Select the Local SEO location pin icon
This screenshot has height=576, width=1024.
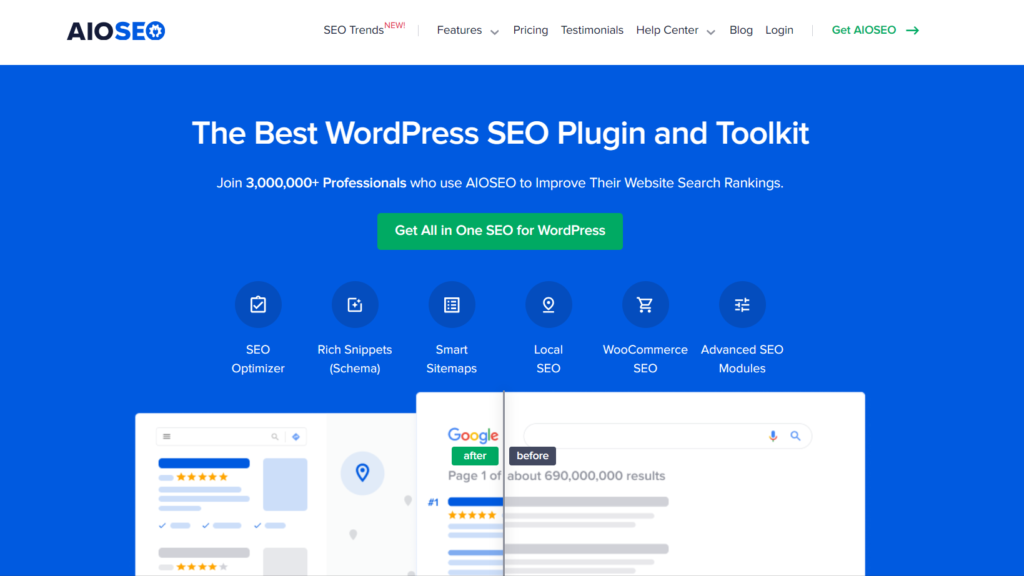[548, 304]
